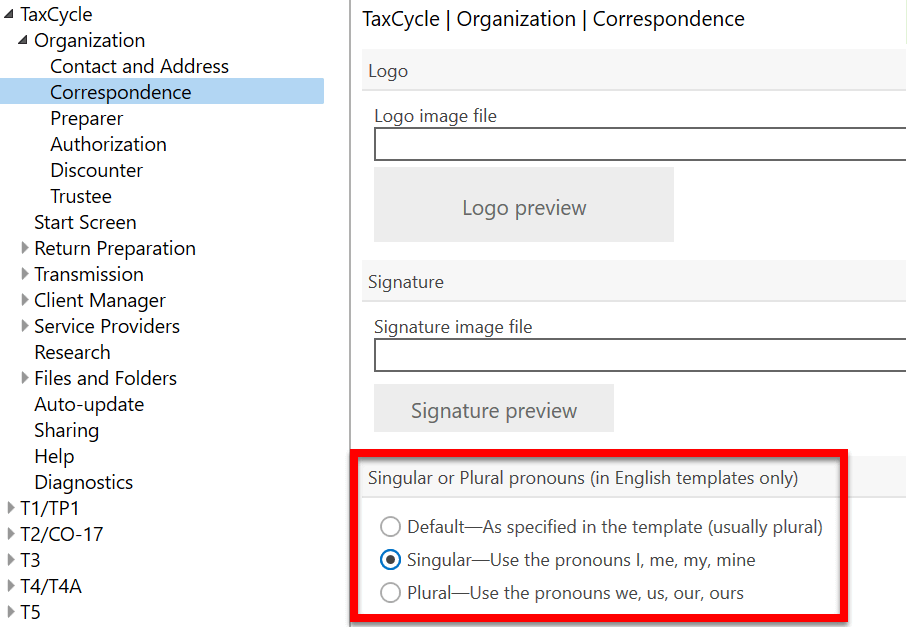Select the Plural pronouns radio button

[x=390, y=593]
